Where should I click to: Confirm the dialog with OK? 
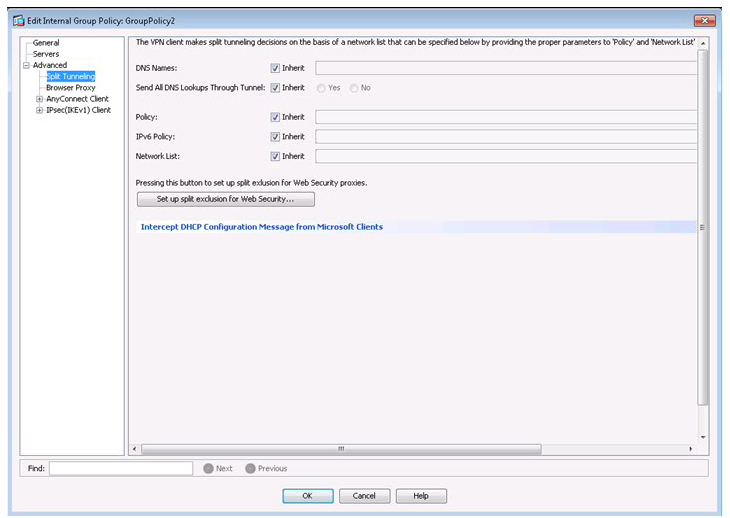point(308,496)
